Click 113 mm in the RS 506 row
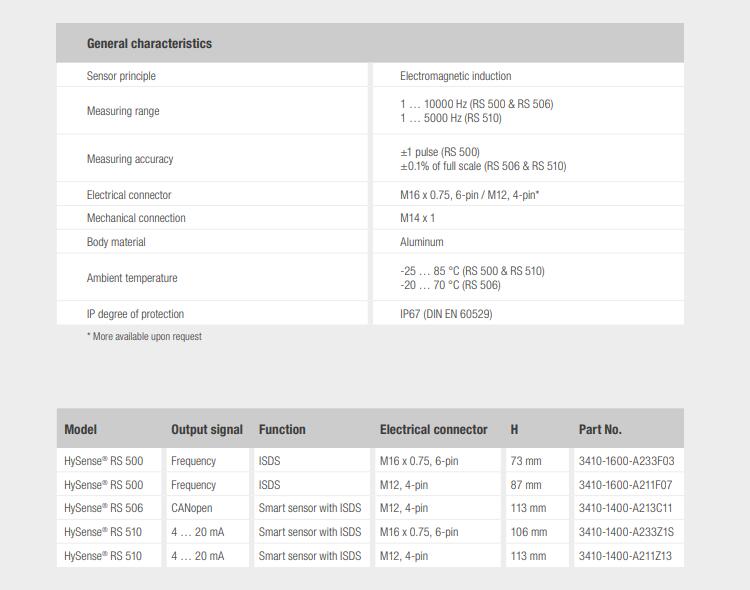 coord(528,508)
